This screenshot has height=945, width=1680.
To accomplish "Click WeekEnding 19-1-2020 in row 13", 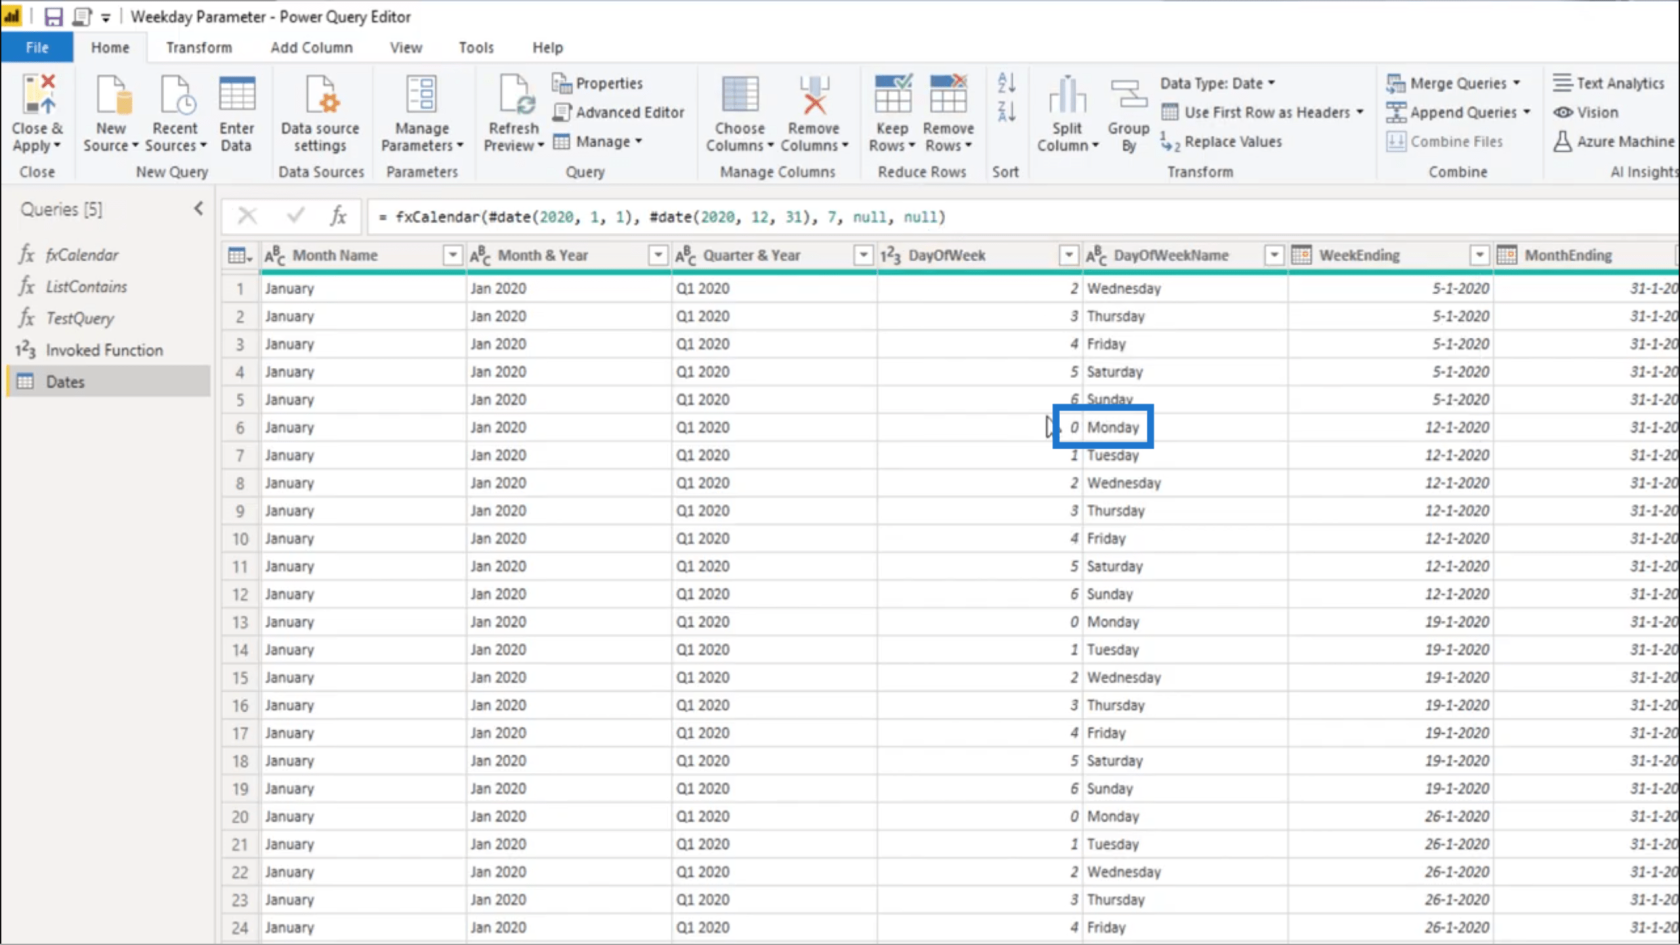I will coord(1456,622).
